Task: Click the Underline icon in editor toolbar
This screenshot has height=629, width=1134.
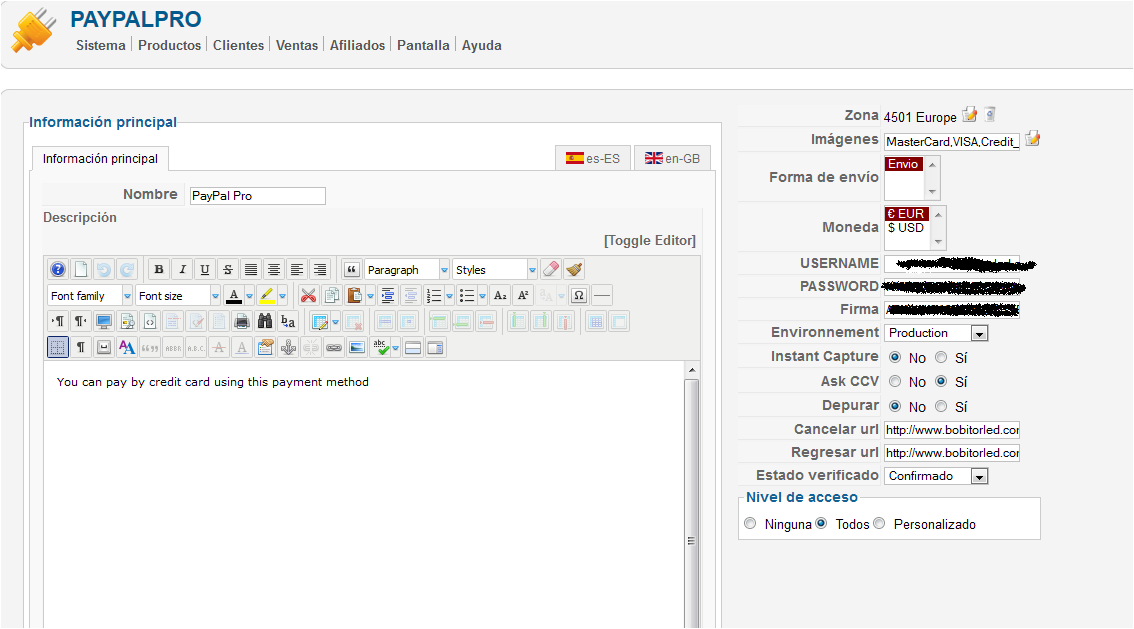Action: tap(204, 270)
